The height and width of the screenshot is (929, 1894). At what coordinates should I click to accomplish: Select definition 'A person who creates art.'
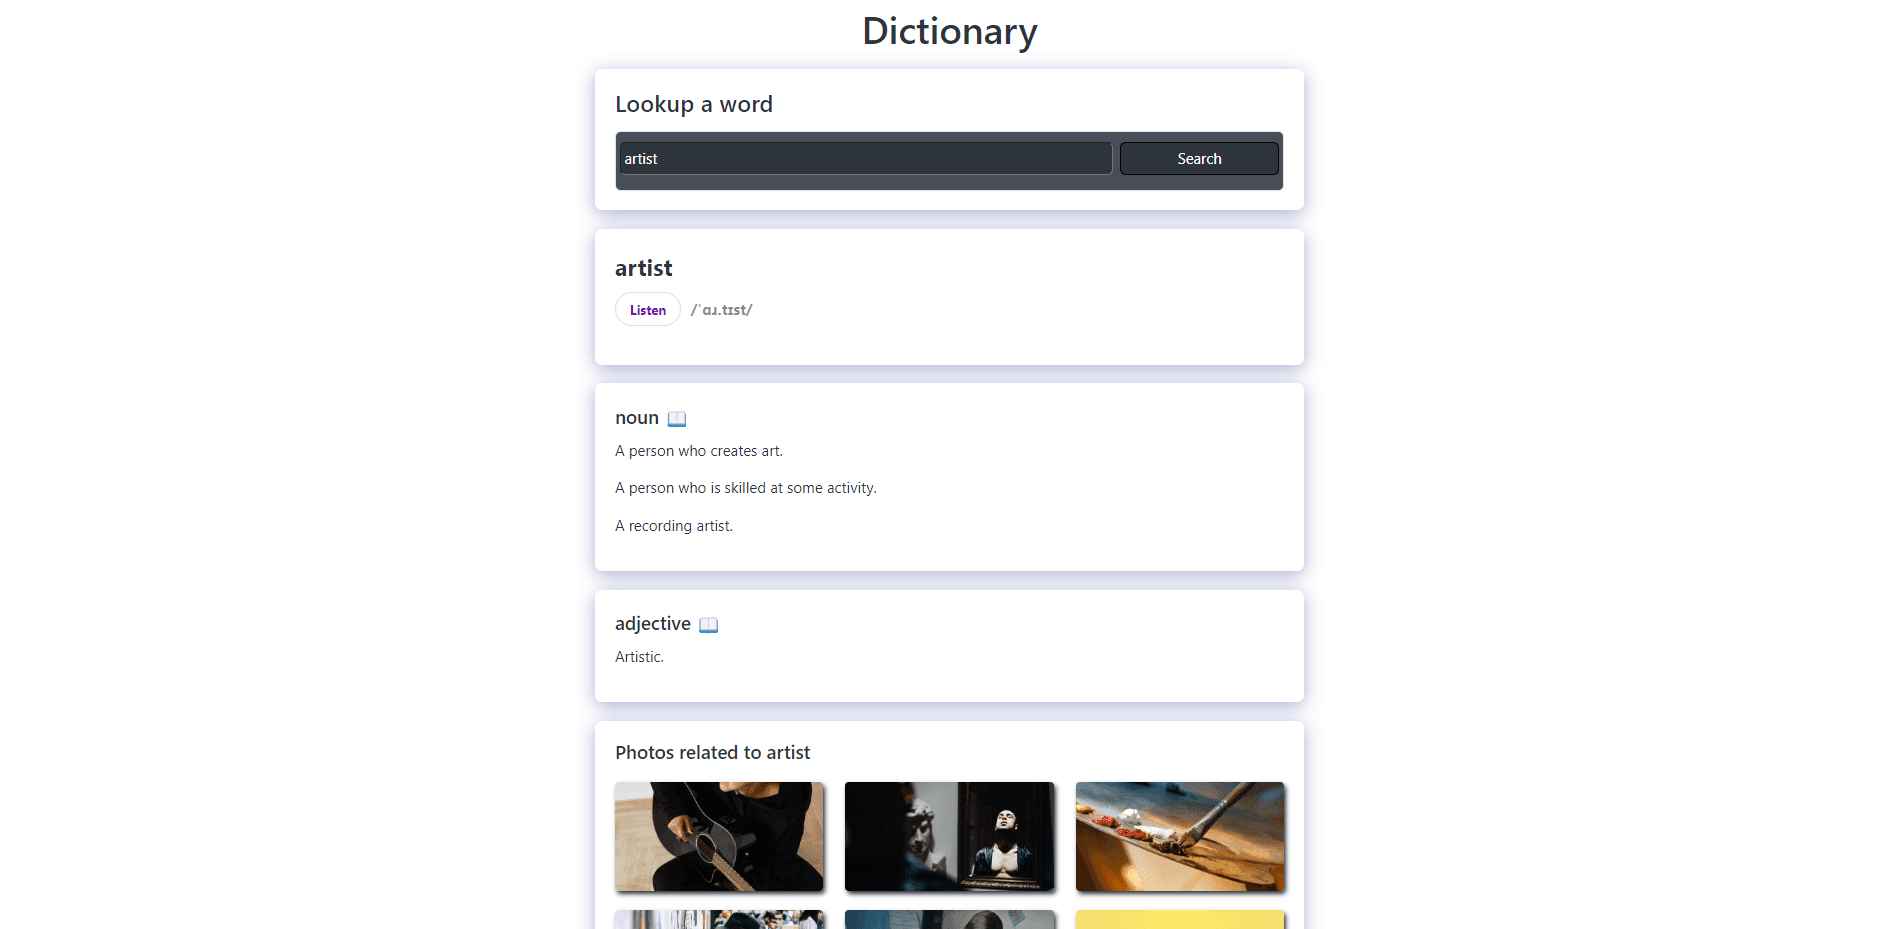699,451
